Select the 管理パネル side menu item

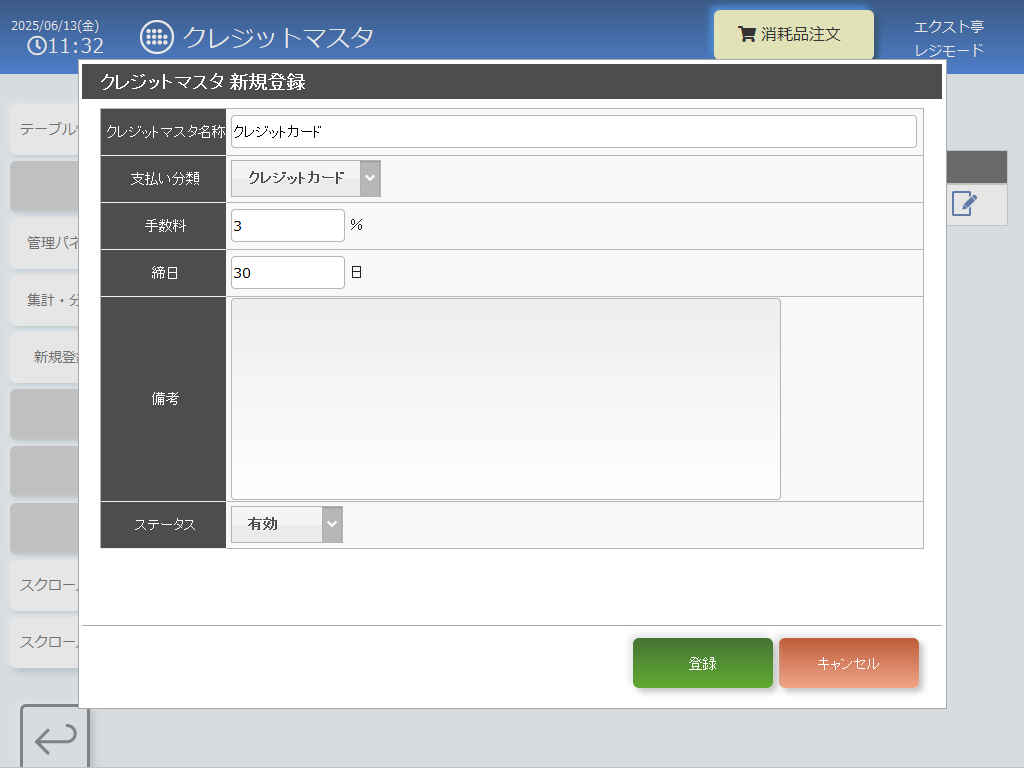pyautogui.click(x=45, y=243)
